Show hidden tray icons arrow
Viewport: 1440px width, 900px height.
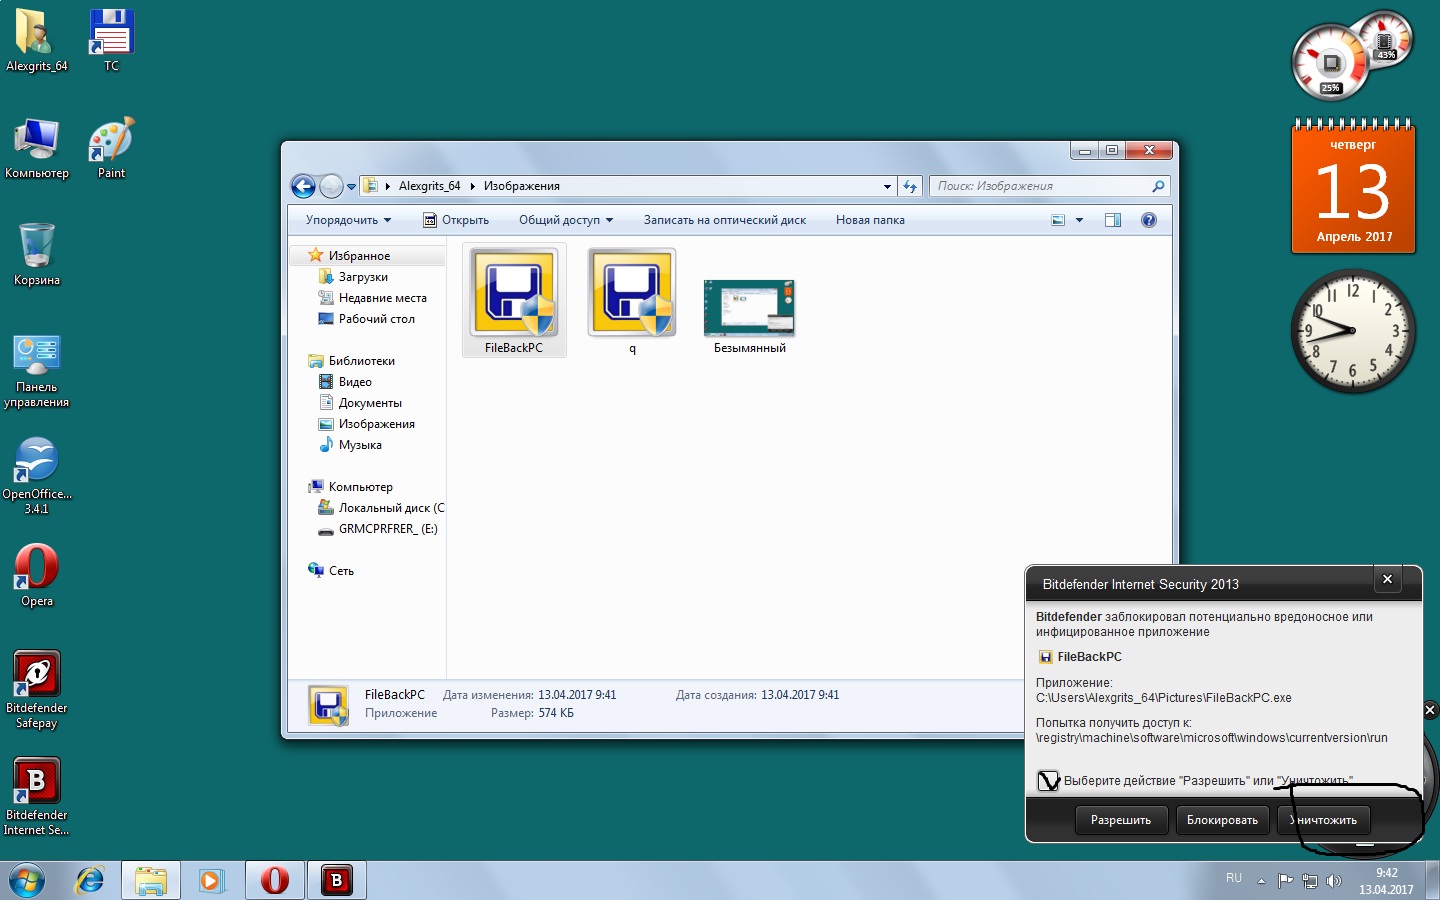pyautogui.click(x=1261, y=881)
